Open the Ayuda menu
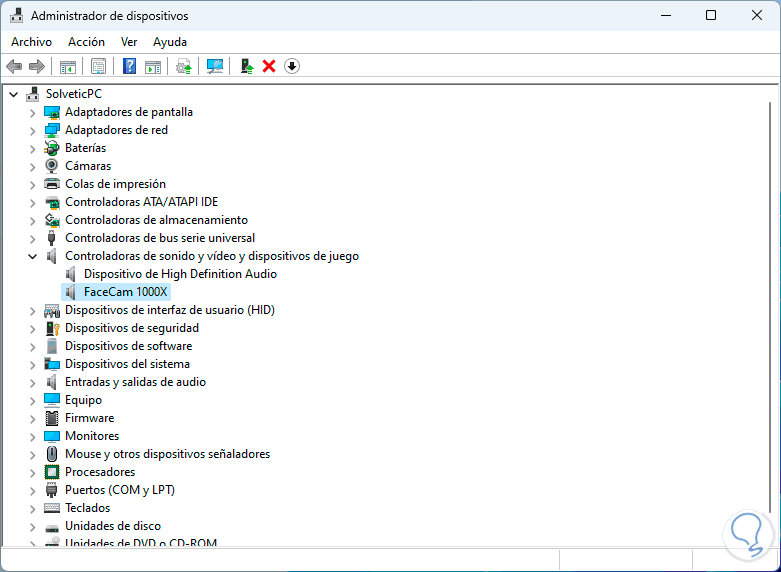781x572 pixels. point(170,42)
